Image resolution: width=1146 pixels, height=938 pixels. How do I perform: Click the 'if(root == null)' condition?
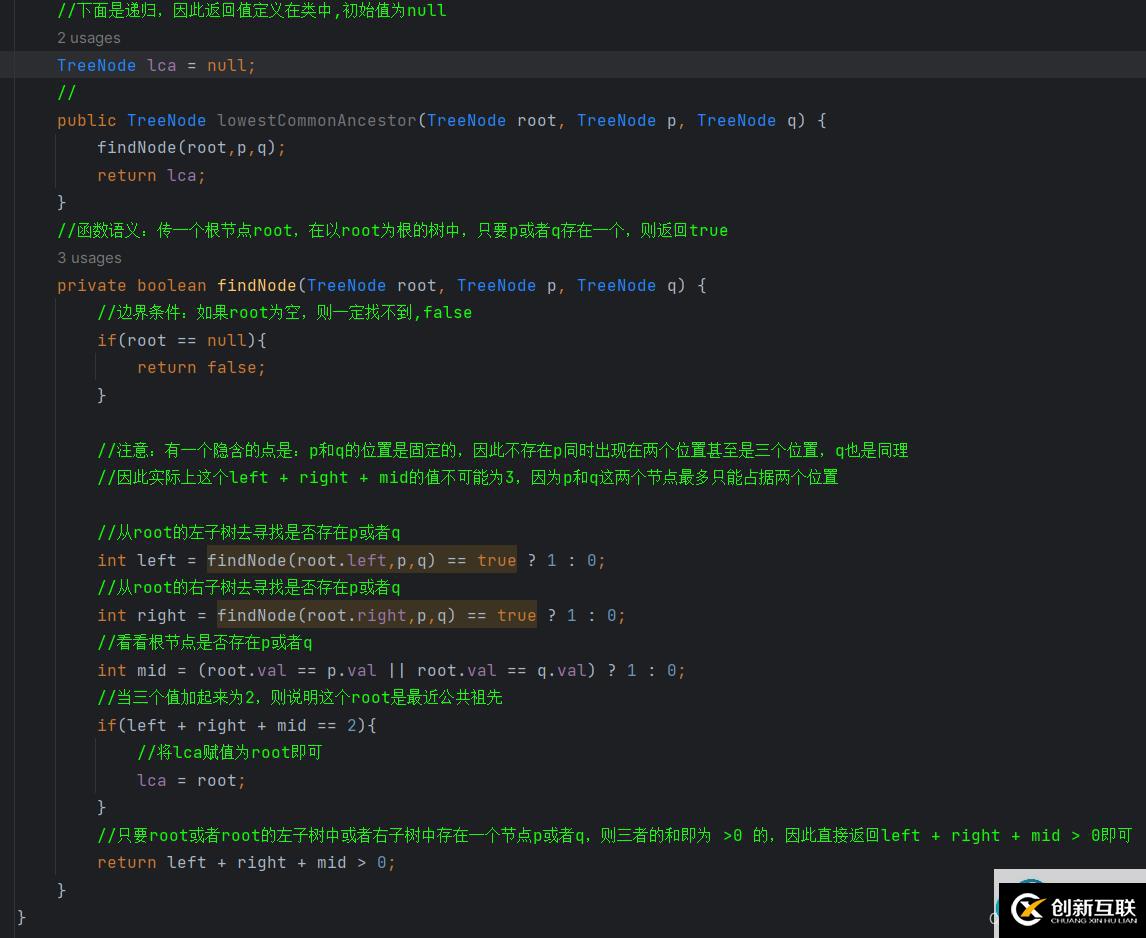pos(181,340)
